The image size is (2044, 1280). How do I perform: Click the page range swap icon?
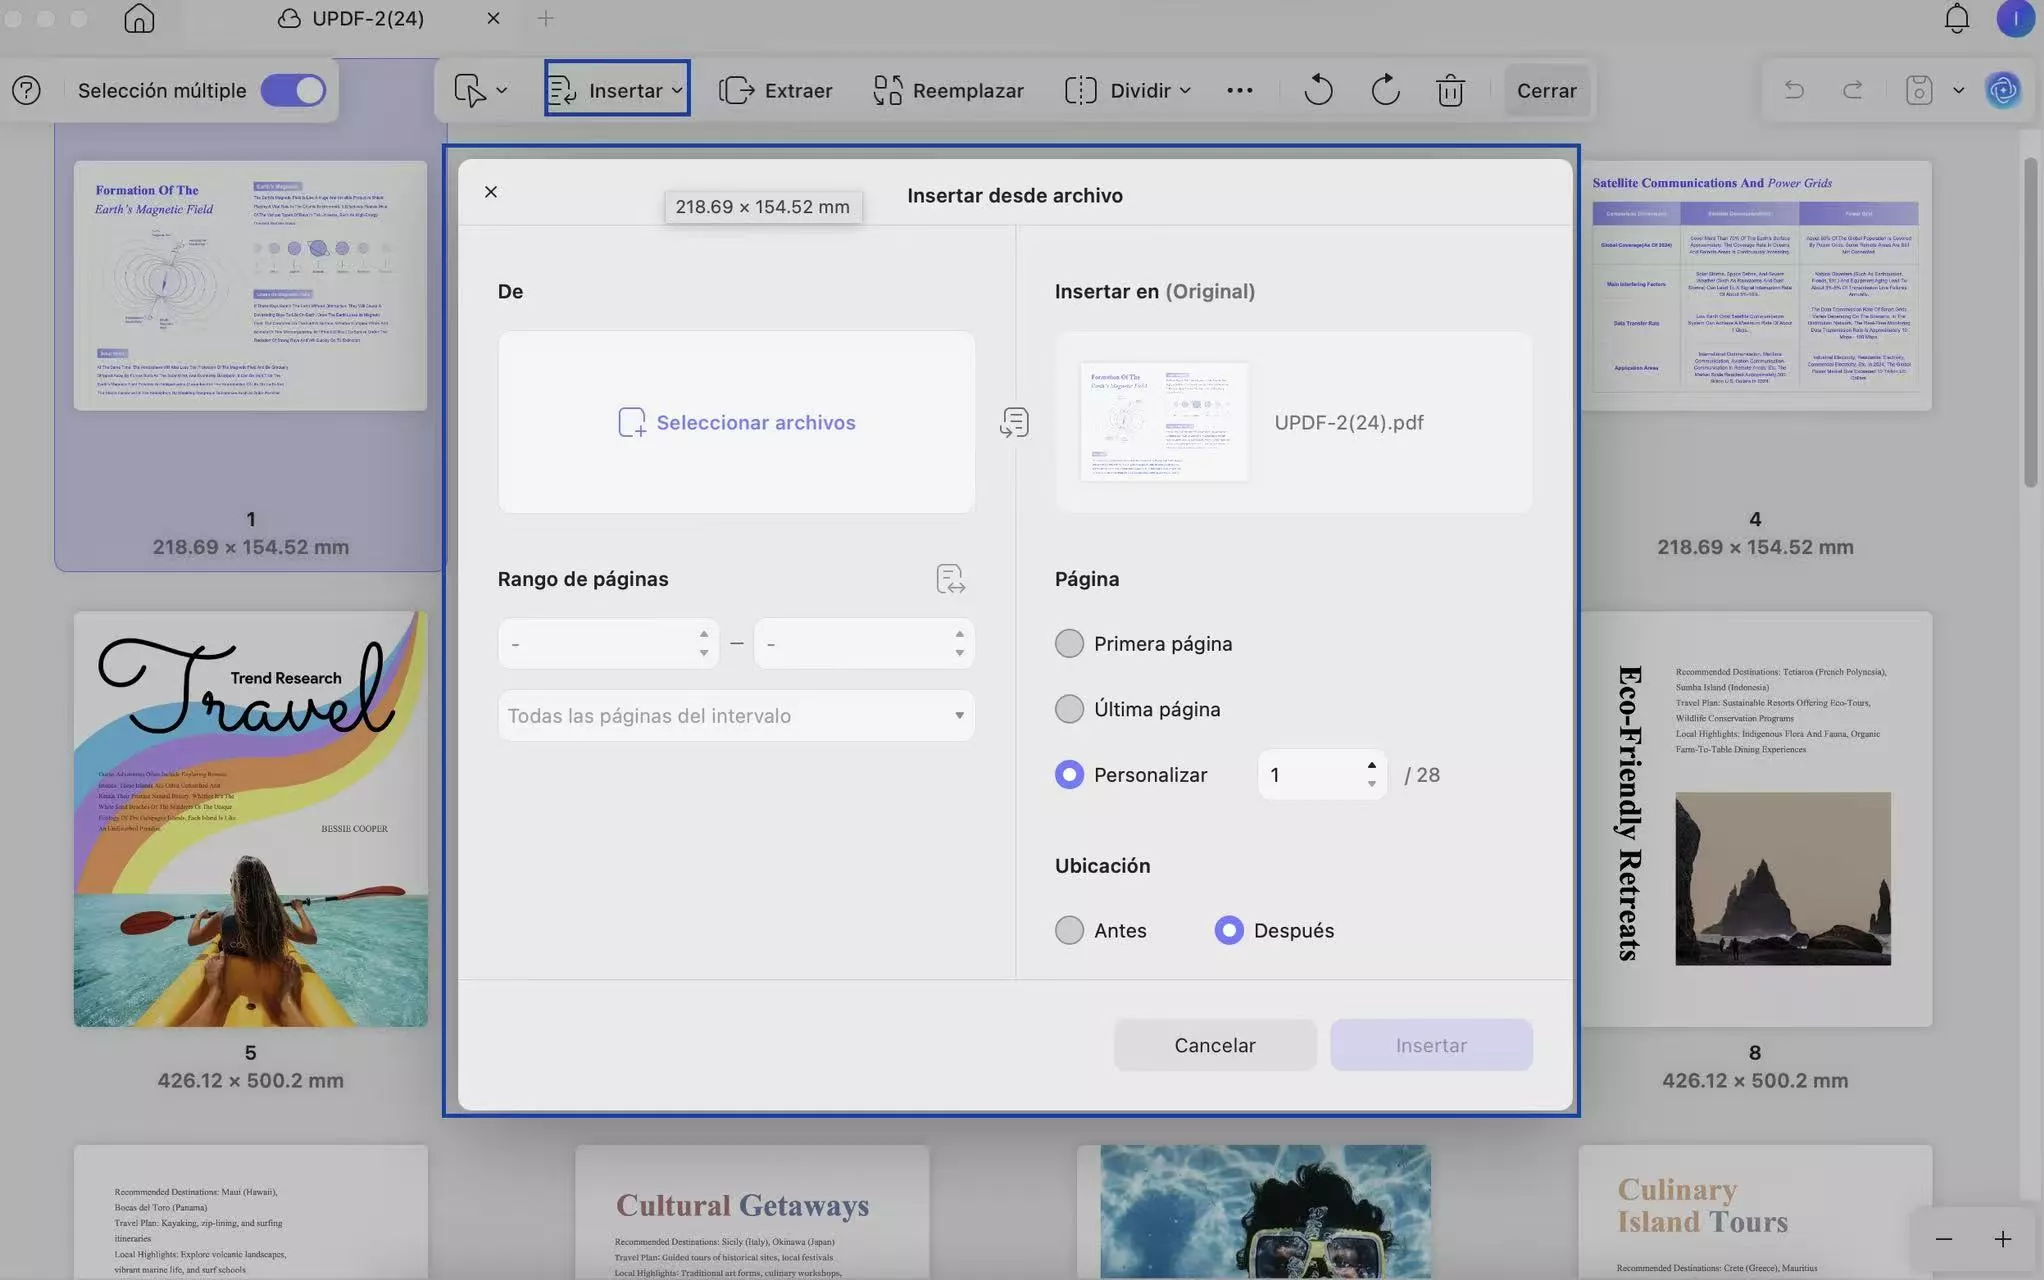coord(950,579)
